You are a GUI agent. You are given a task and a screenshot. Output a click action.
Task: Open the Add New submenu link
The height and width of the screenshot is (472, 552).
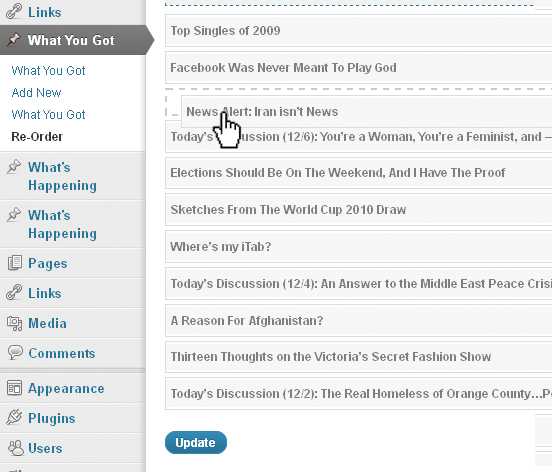click(37, 93)
